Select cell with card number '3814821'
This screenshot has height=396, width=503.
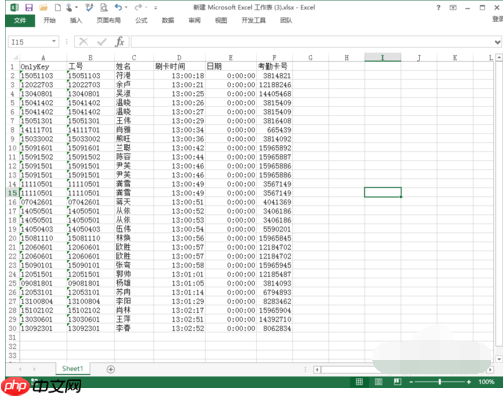click(x=275, y=76)
